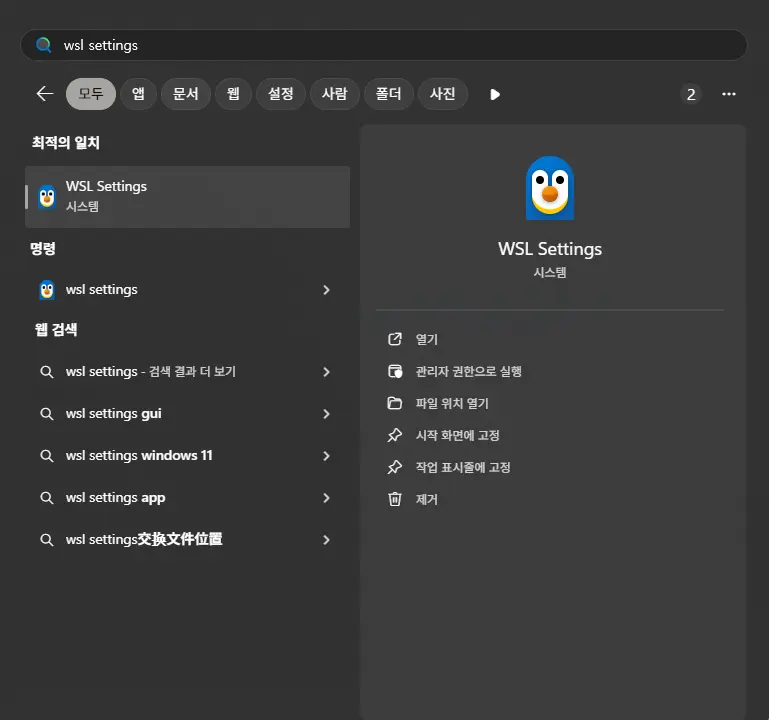Click search icon beside wsl settings app
This screenshot has width=769, height=720.
(47, 498)
